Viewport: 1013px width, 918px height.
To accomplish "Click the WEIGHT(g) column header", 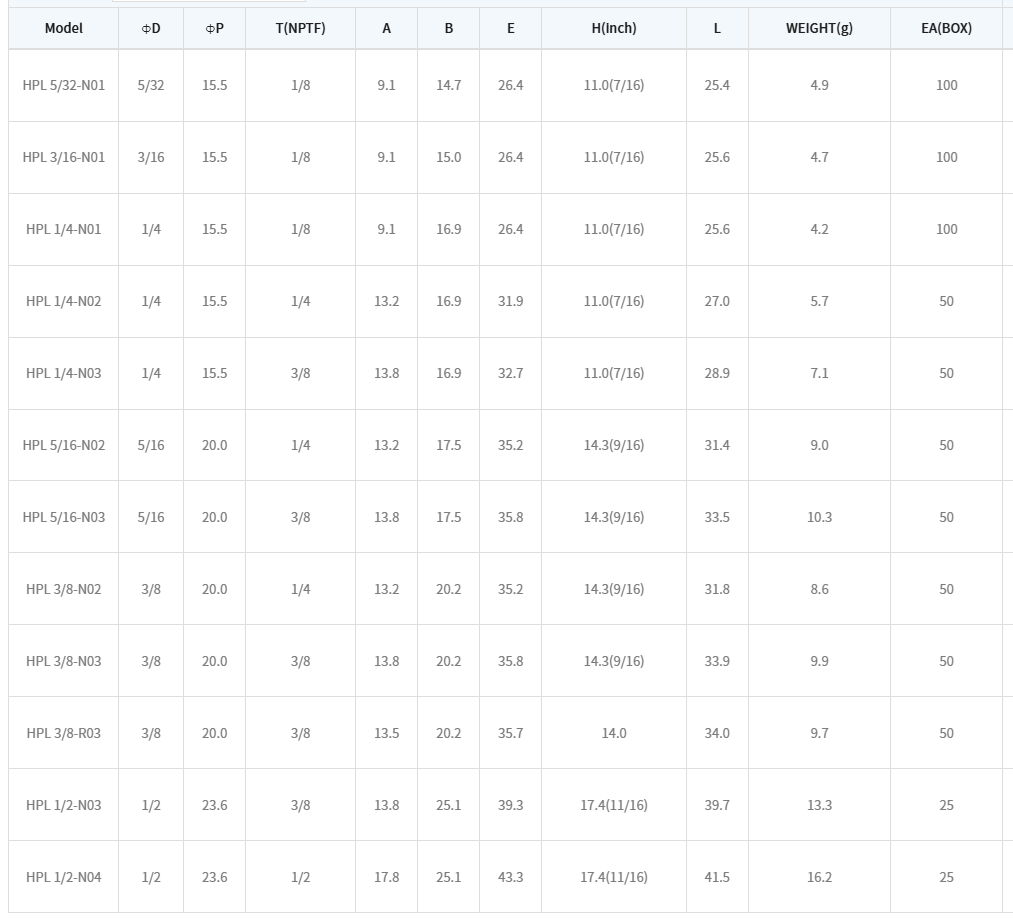I will coord(819,28).
